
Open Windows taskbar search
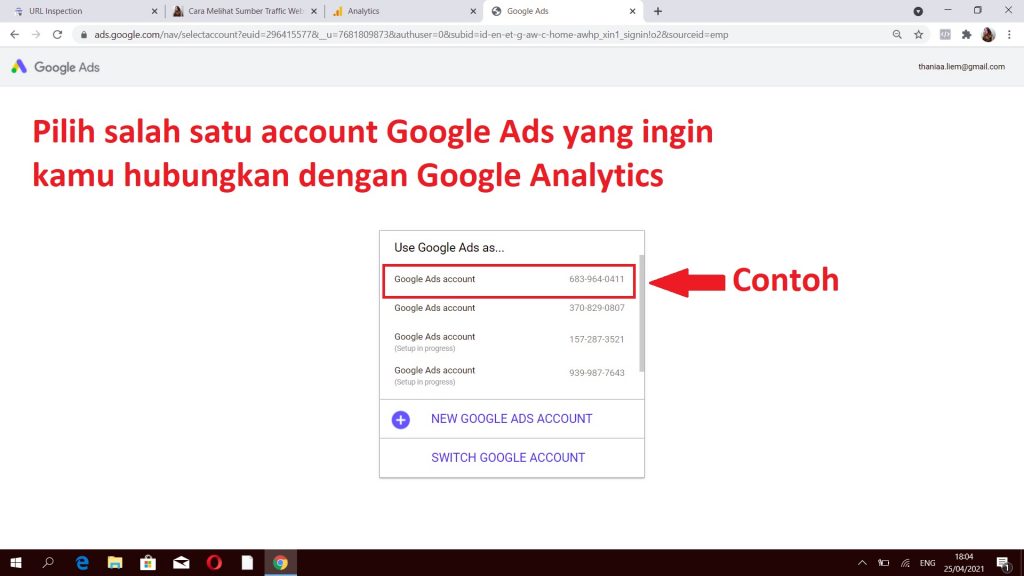click(48, 562)
